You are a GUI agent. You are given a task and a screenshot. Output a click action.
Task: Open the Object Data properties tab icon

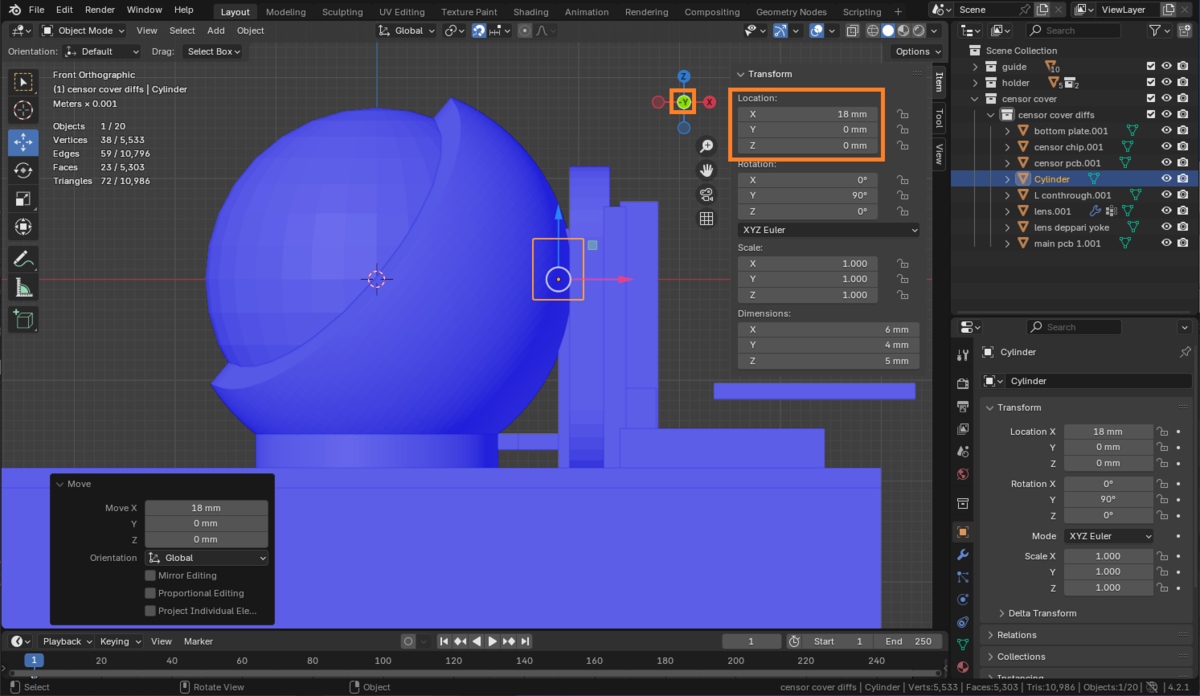[x=962, y=645]
